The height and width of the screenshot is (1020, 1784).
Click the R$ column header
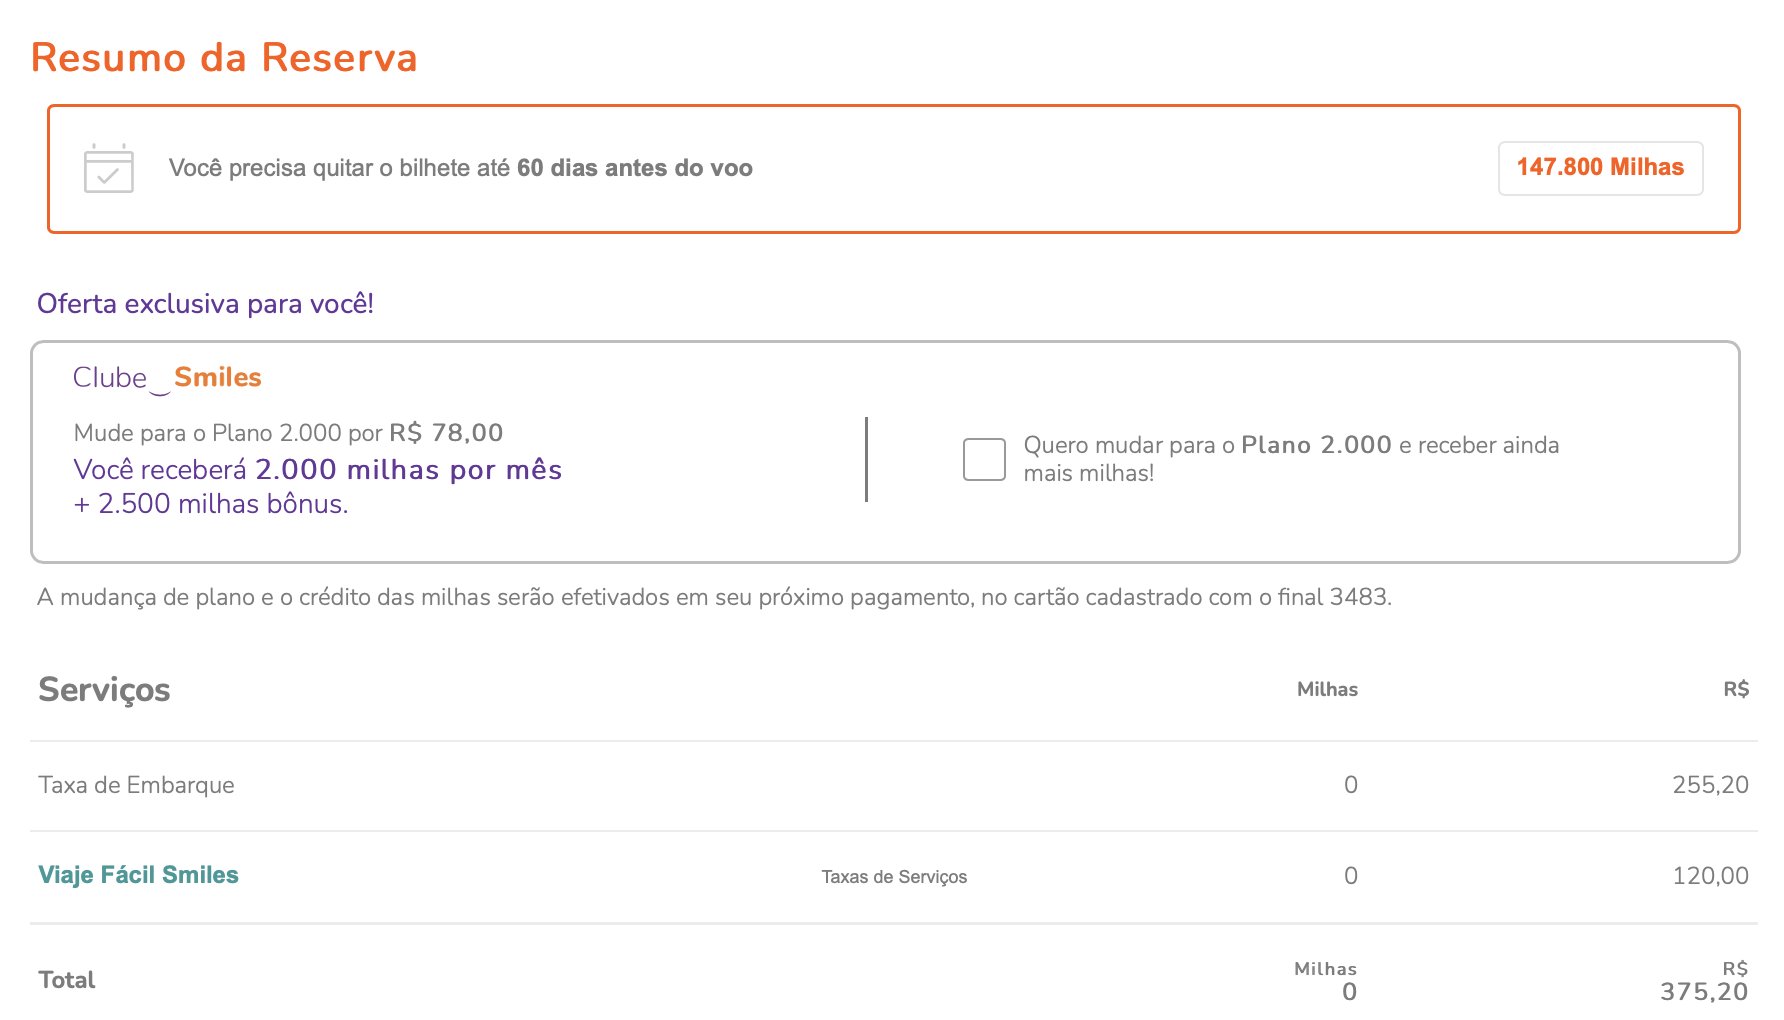click(x=1736, y=689)
